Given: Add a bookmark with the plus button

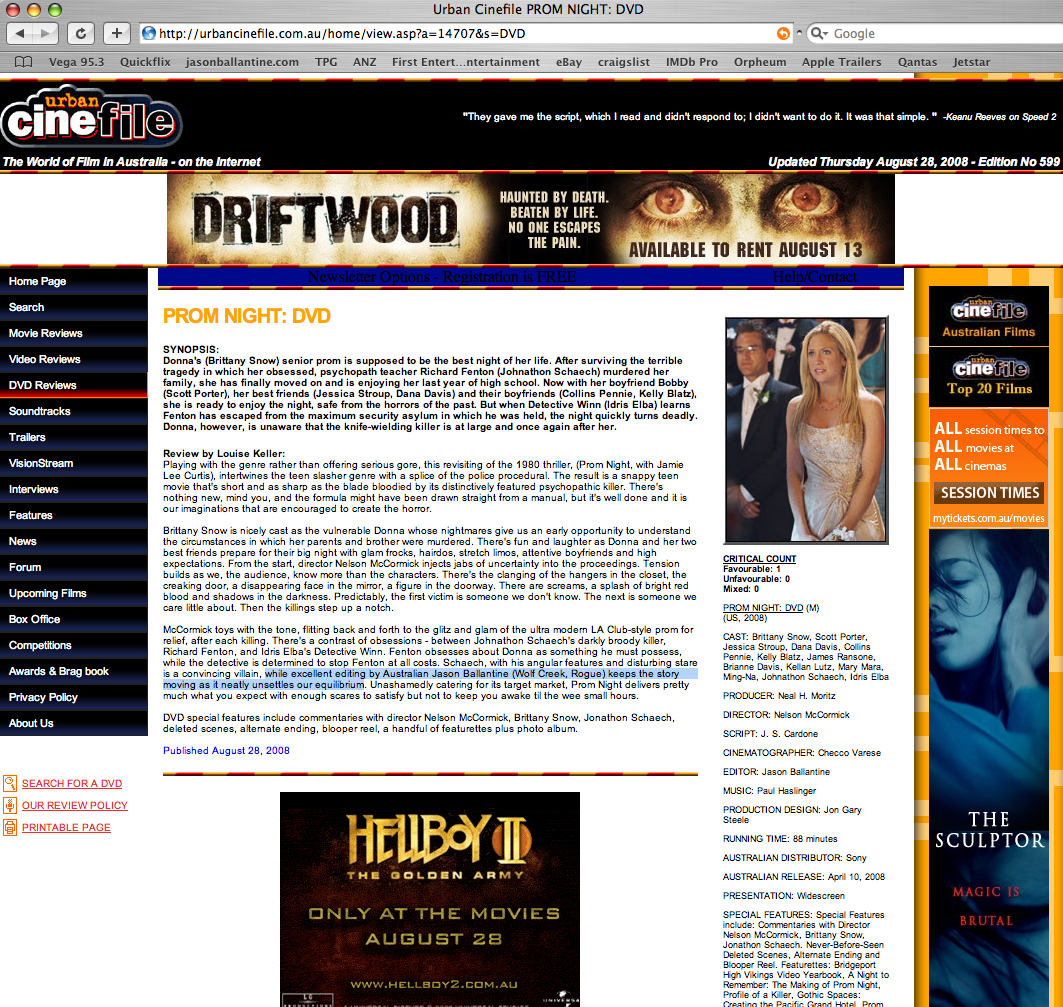Looking at the screenshot, I should (117, 33).
